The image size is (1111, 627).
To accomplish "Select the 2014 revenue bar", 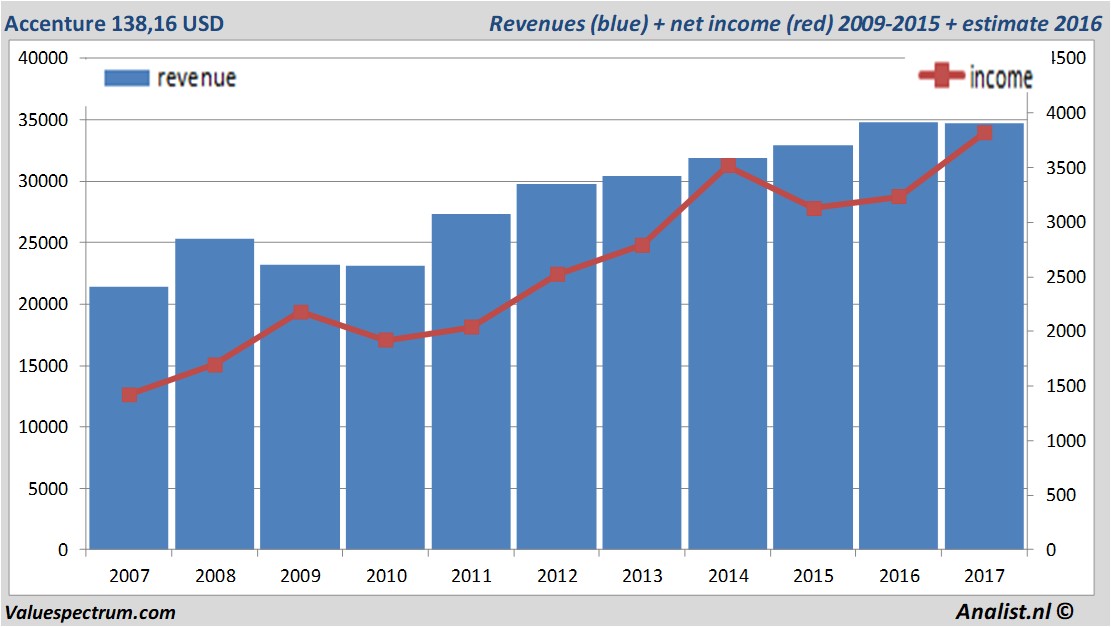I will [x=728, y=354].
